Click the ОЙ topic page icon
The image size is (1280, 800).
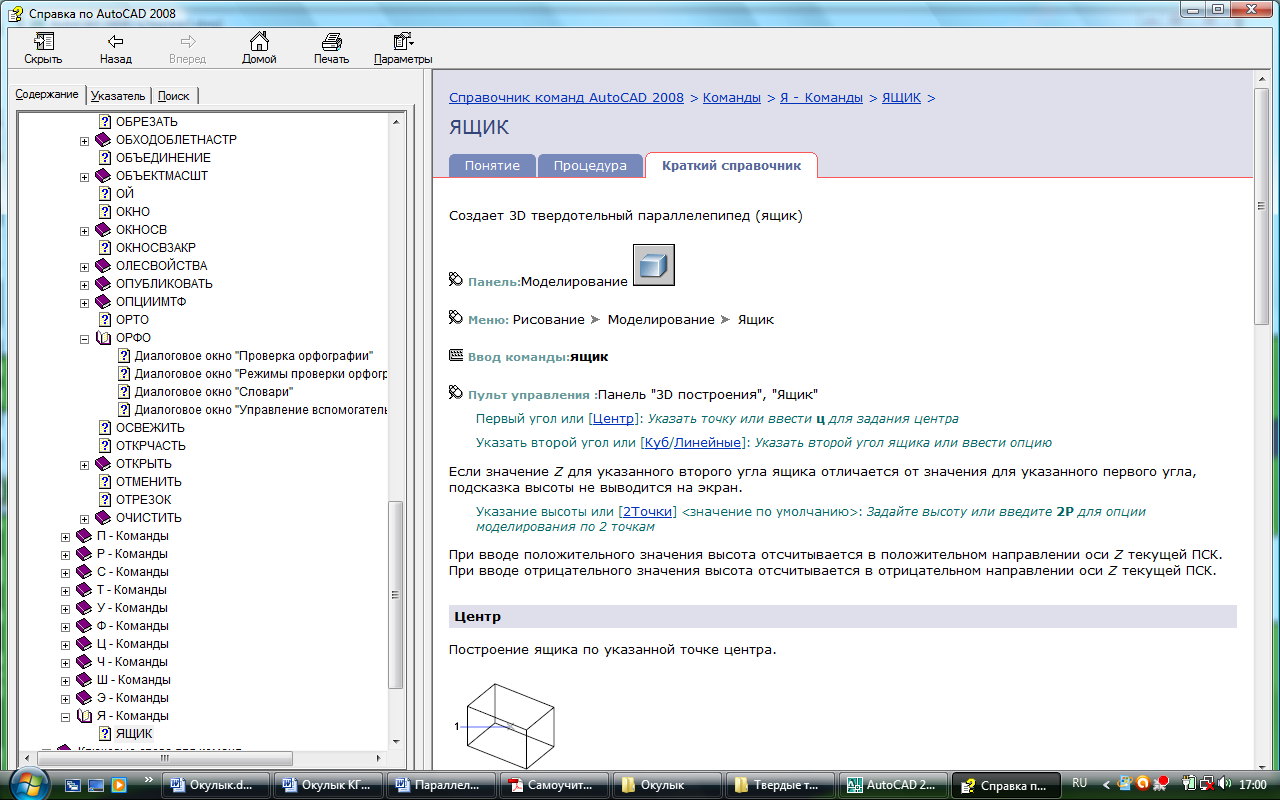pyautogui.click(x=105, y=194)
